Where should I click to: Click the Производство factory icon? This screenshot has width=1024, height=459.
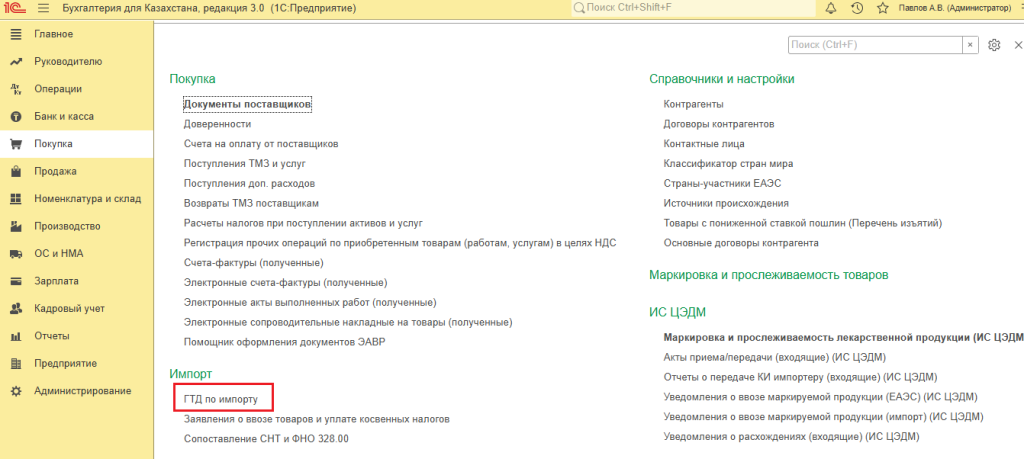pos(16,227)
